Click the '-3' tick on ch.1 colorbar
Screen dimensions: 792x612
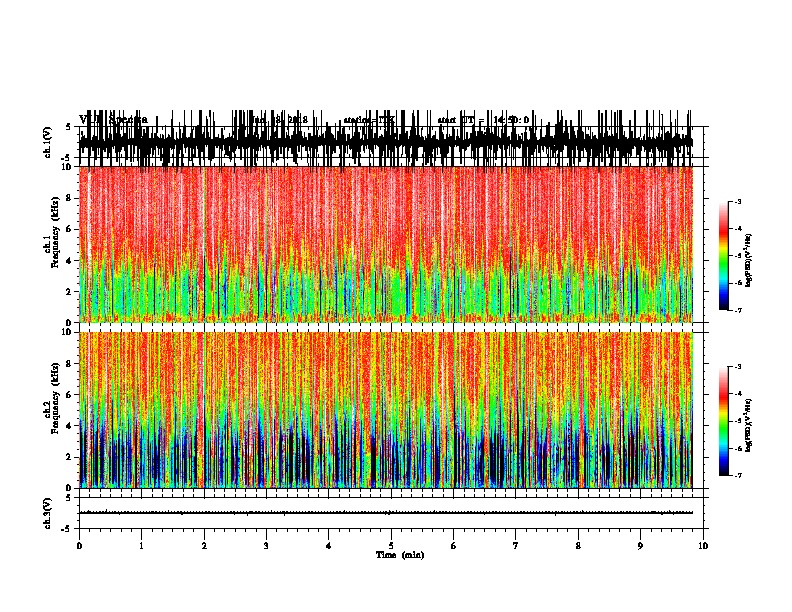coord(737,202)
